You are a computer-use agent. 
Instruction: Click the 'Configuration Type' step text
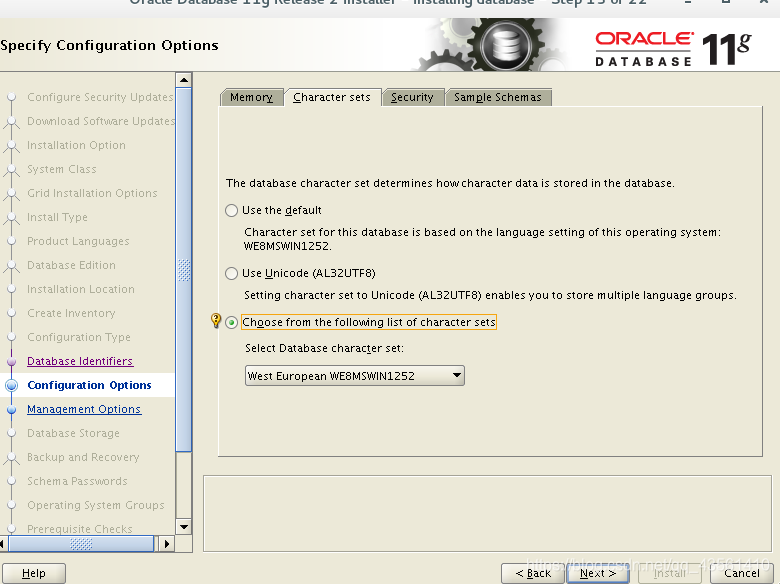tap(79, 337)
